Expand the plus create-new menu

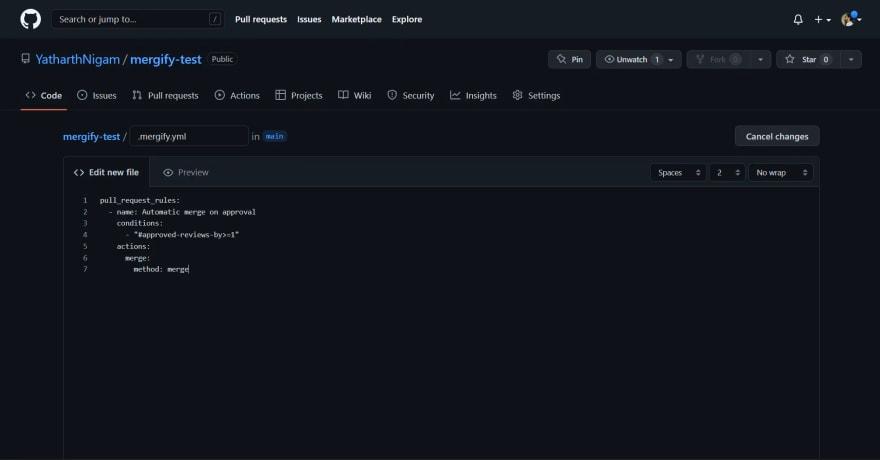(x=822, y=20)
